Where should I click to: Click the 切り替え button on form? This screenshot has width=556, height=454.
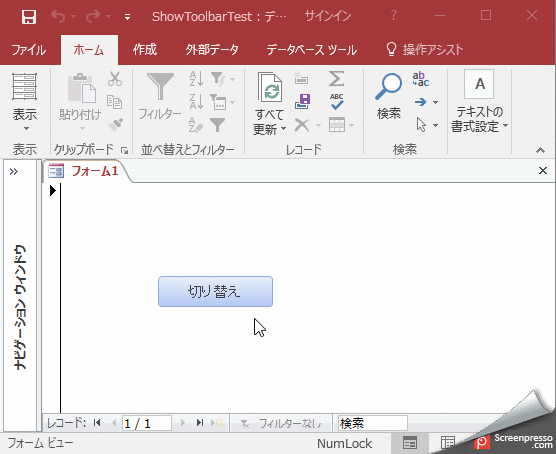coord(215,292)
